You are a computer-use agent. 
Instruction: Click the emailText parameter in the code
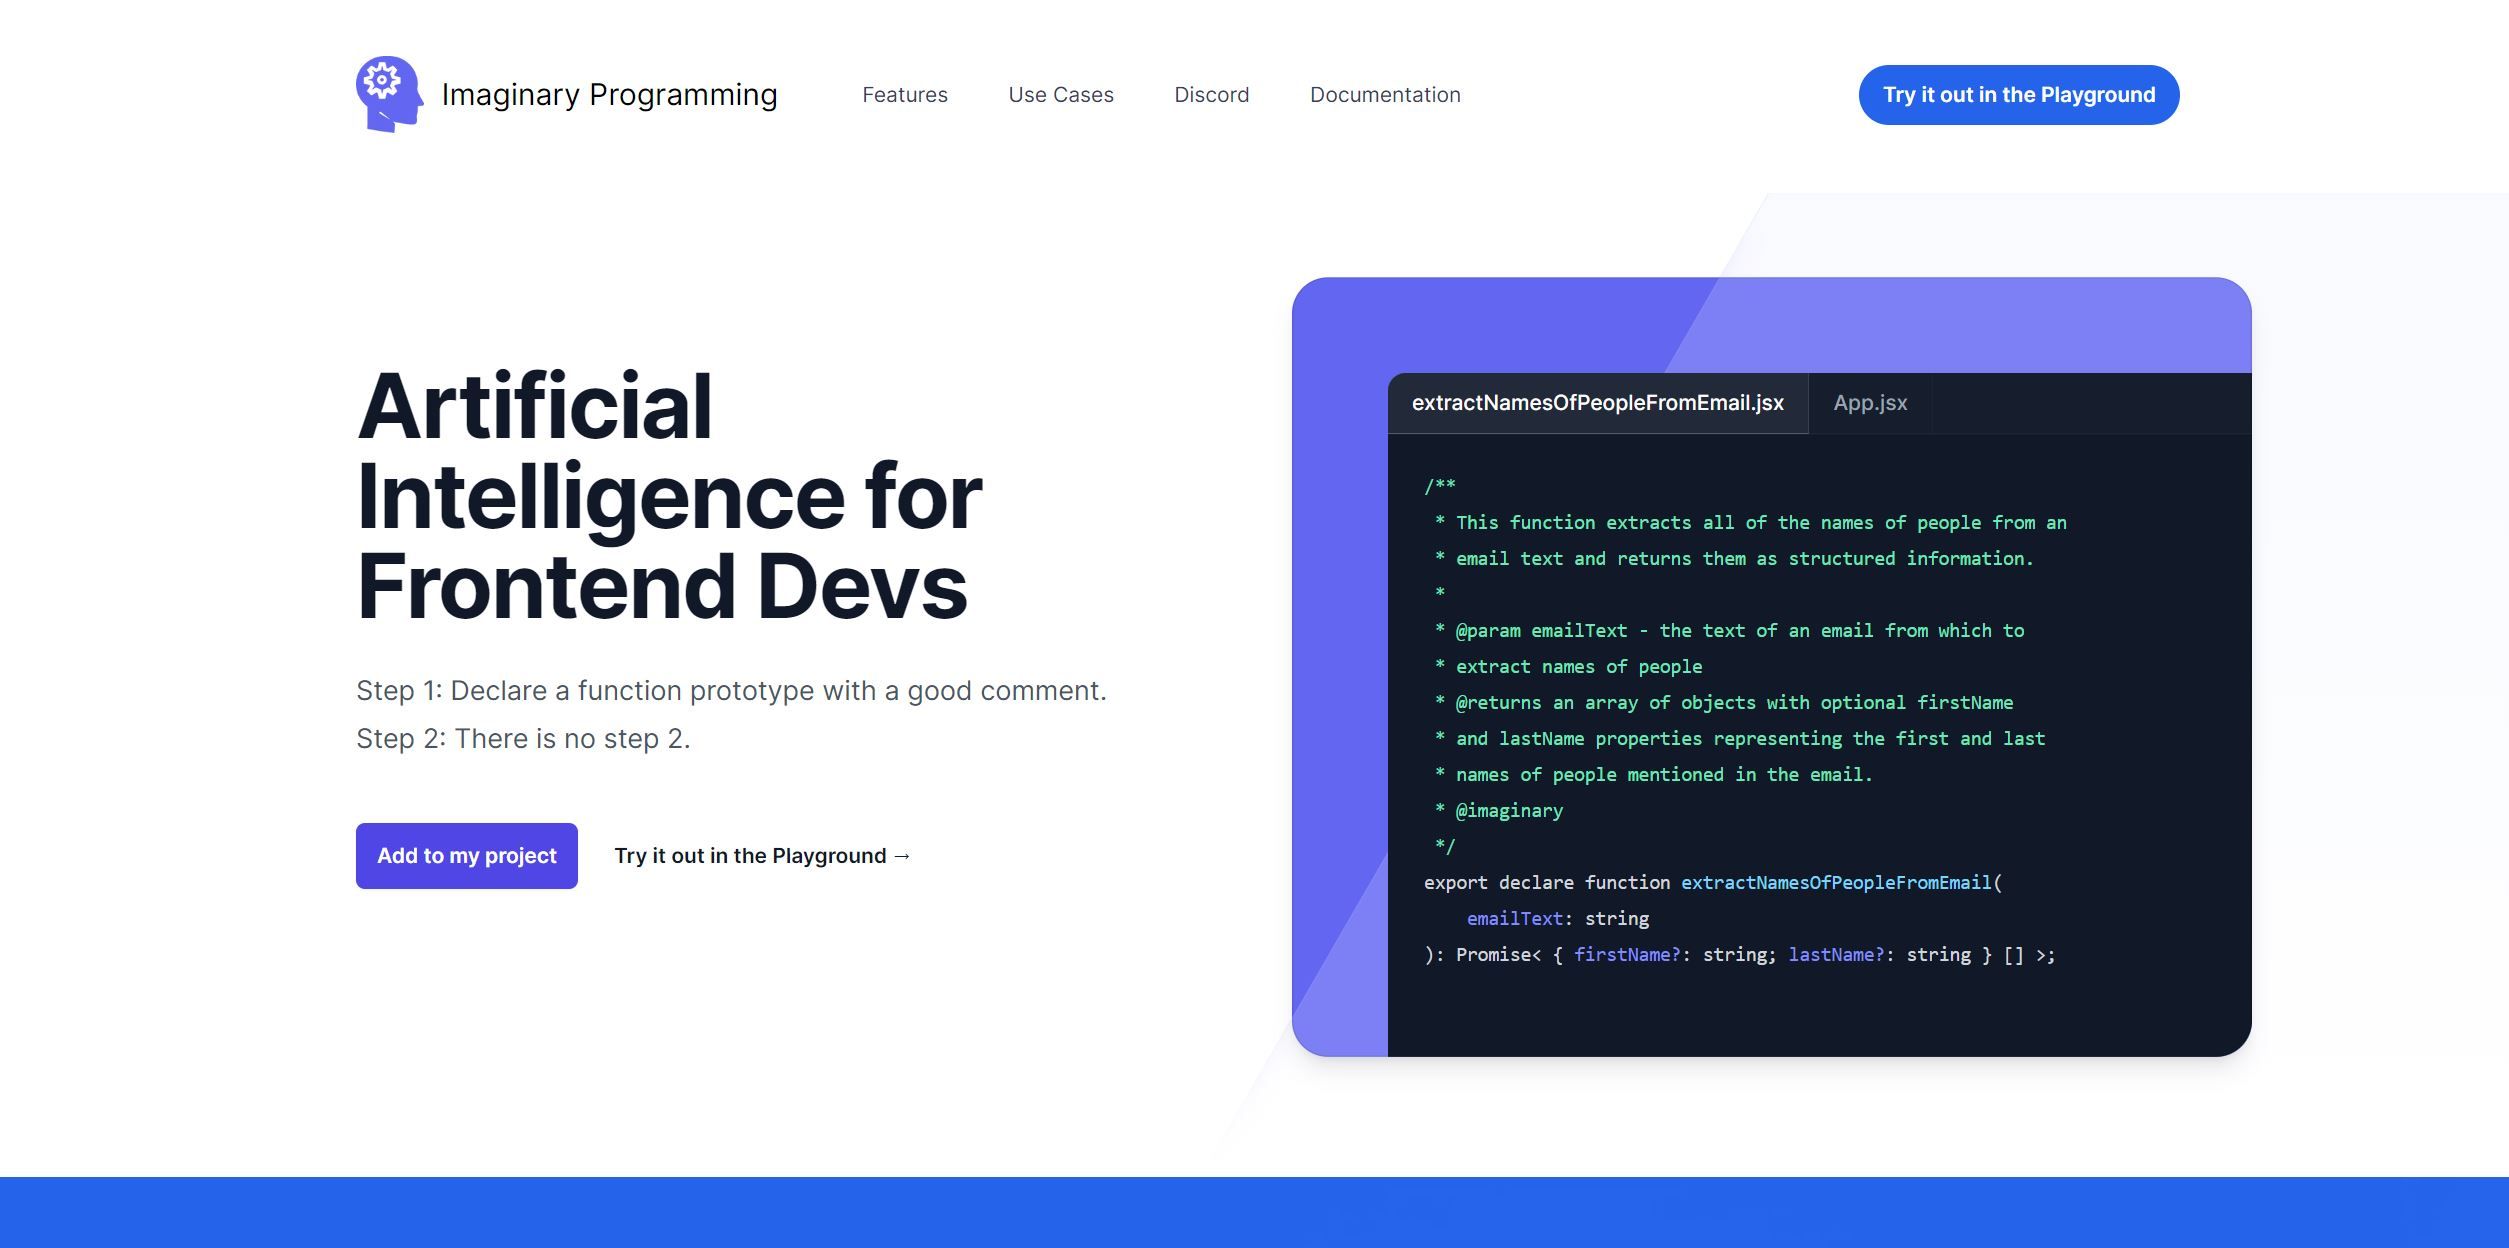click(x=1516, y=918)
